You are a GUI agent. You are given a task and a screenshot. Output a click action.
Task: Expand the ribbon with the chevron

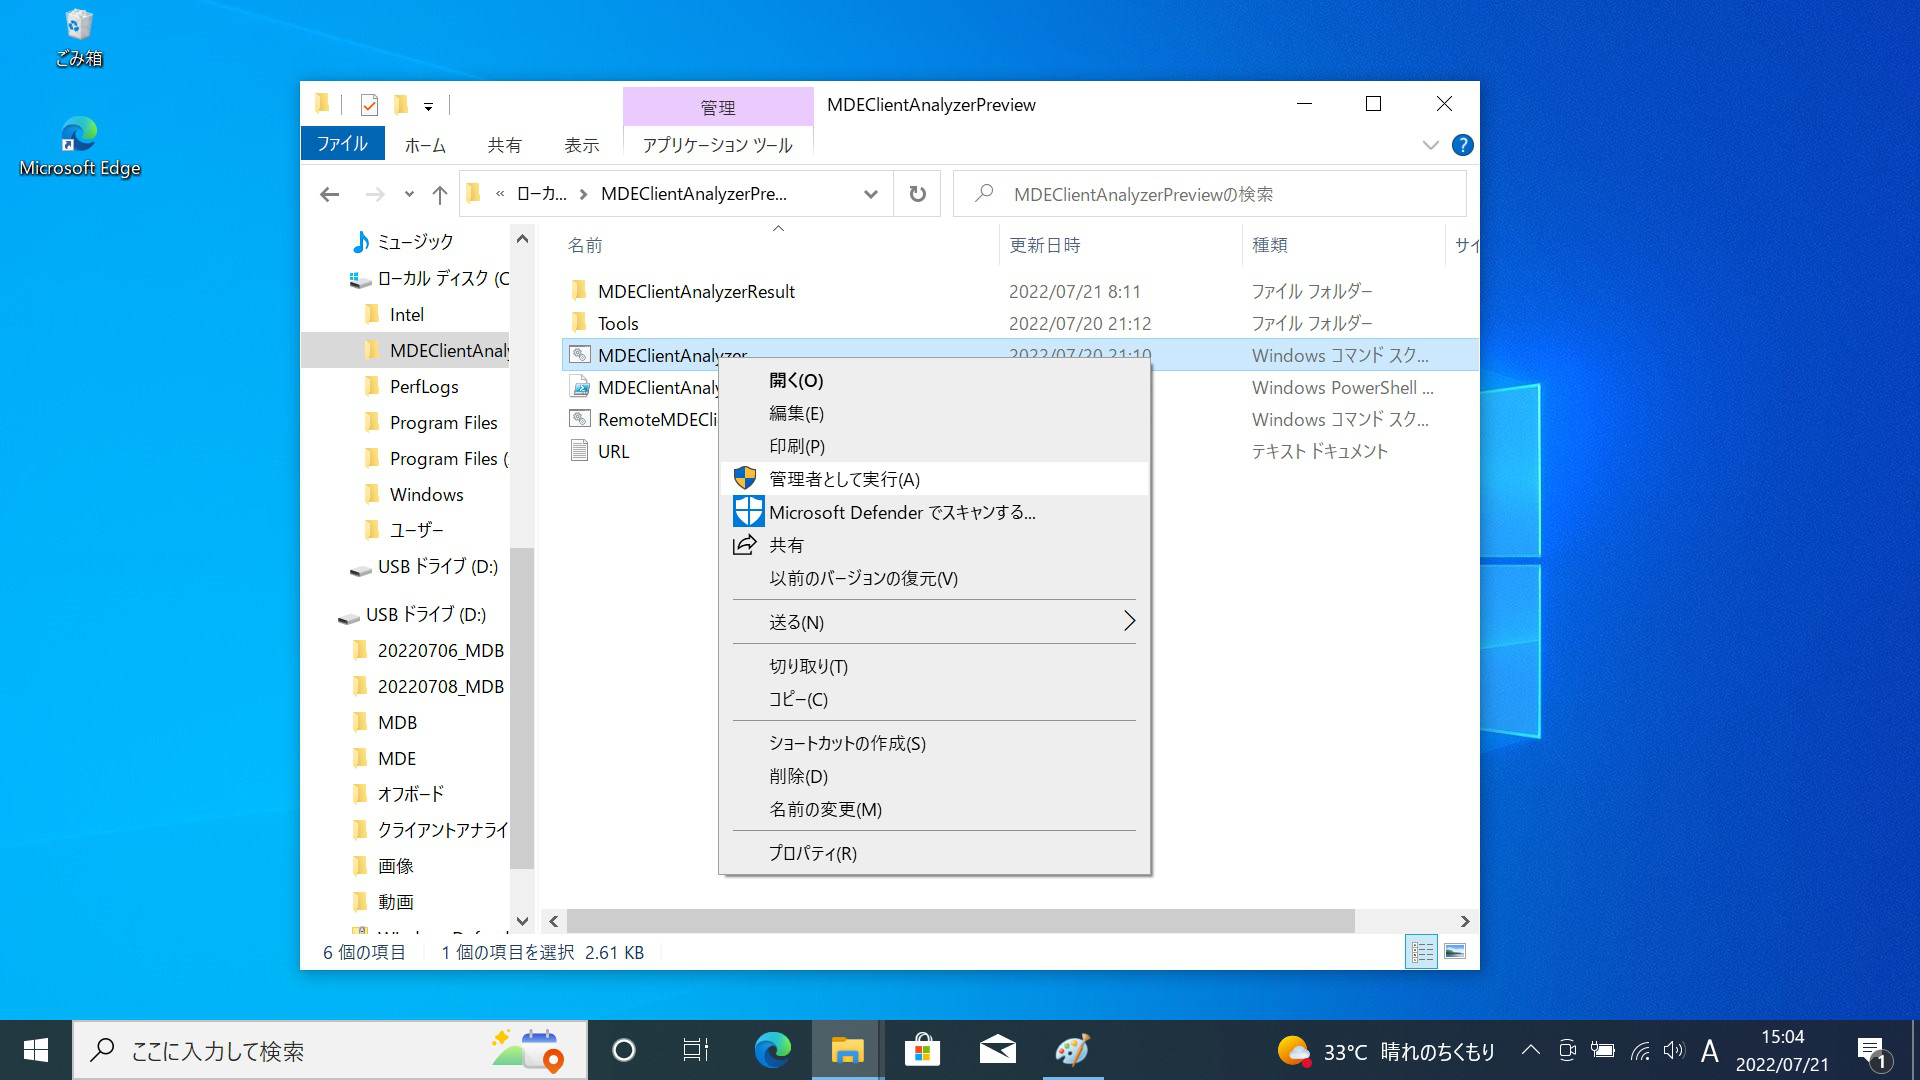pos(1430,145)
